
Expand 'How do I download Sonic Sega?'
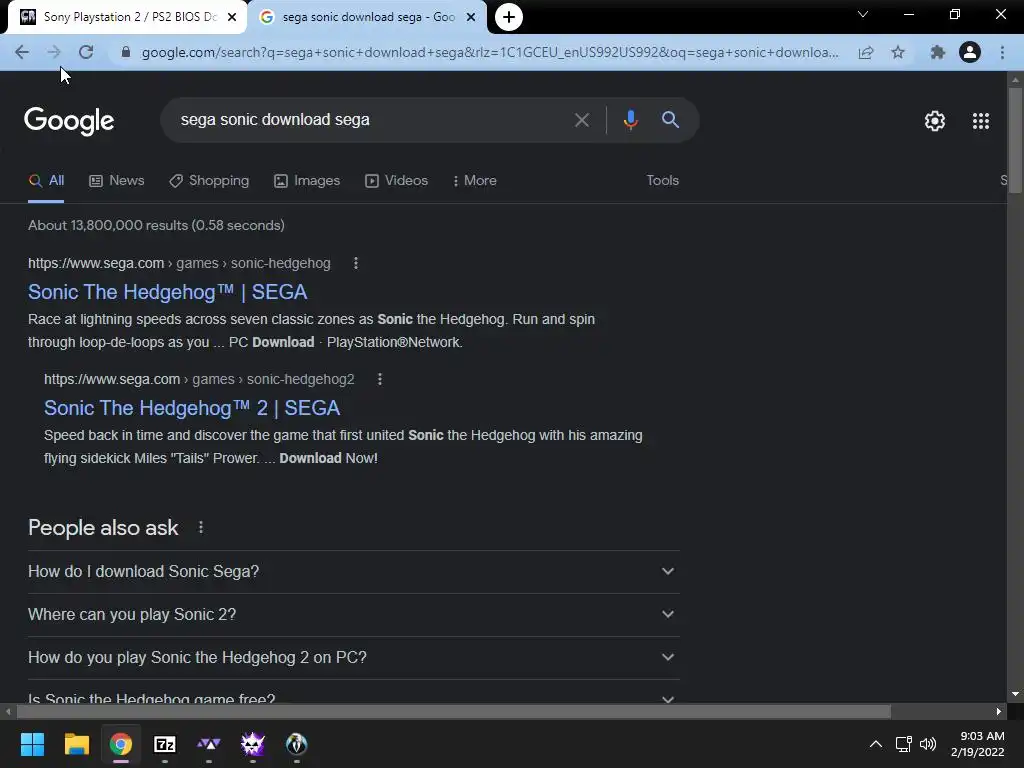point(353,571)
